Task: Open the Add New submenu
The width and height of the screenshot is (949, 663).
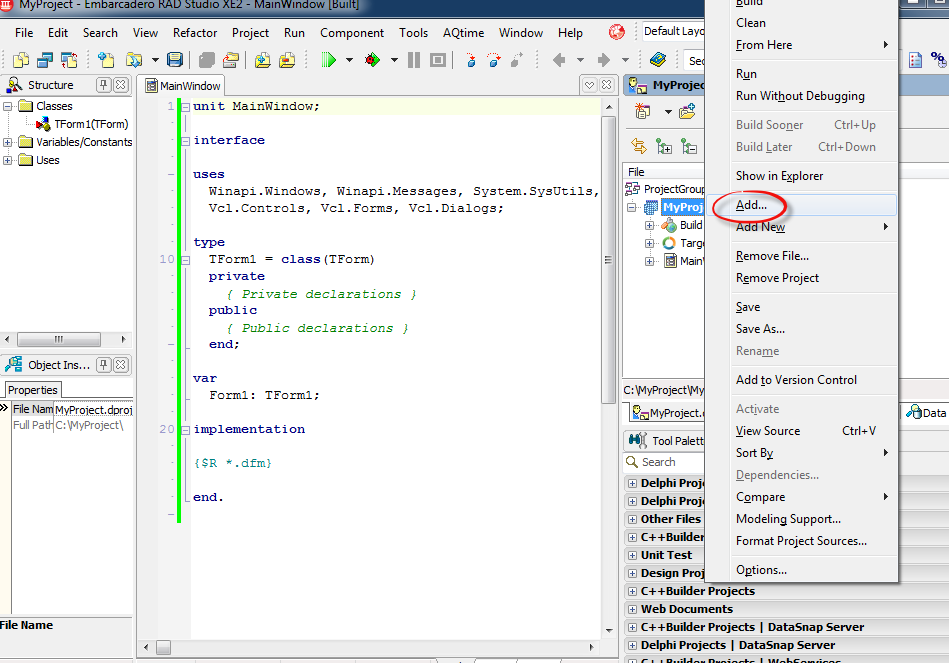Action: coord(801,226)
